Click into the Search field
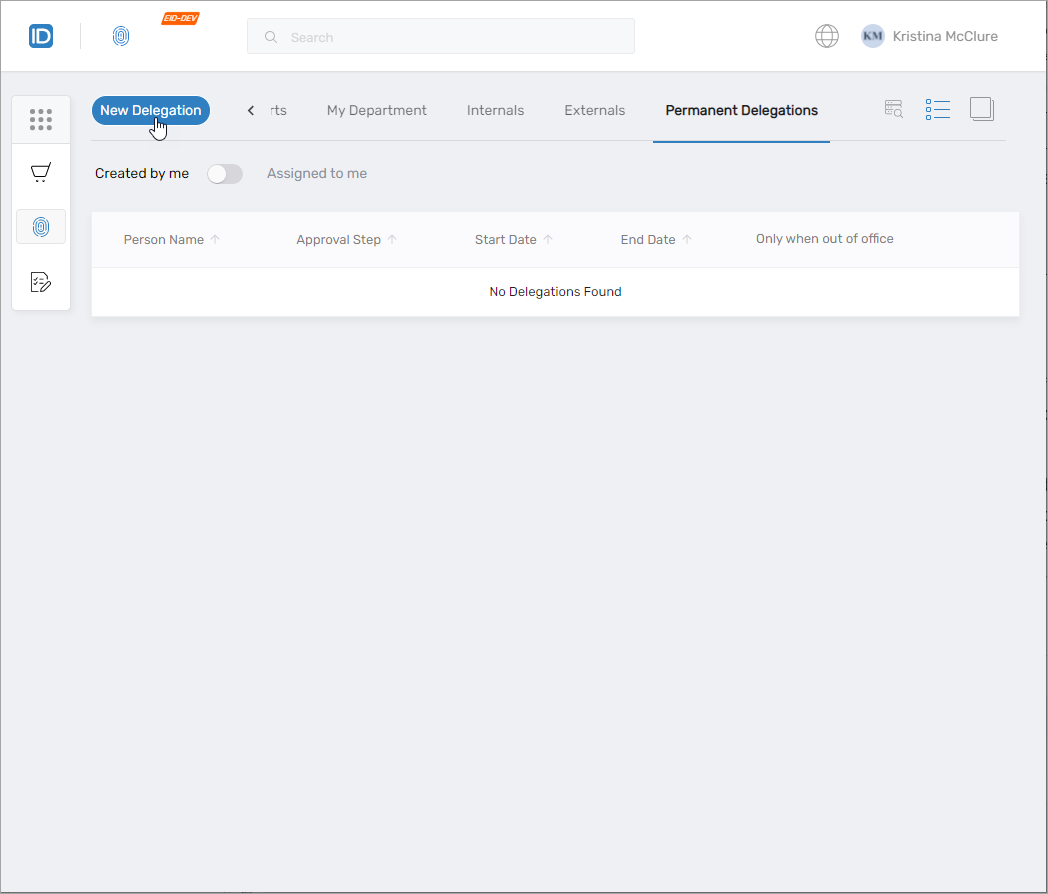Screen dimensions: 1048x894 [450, 37]
